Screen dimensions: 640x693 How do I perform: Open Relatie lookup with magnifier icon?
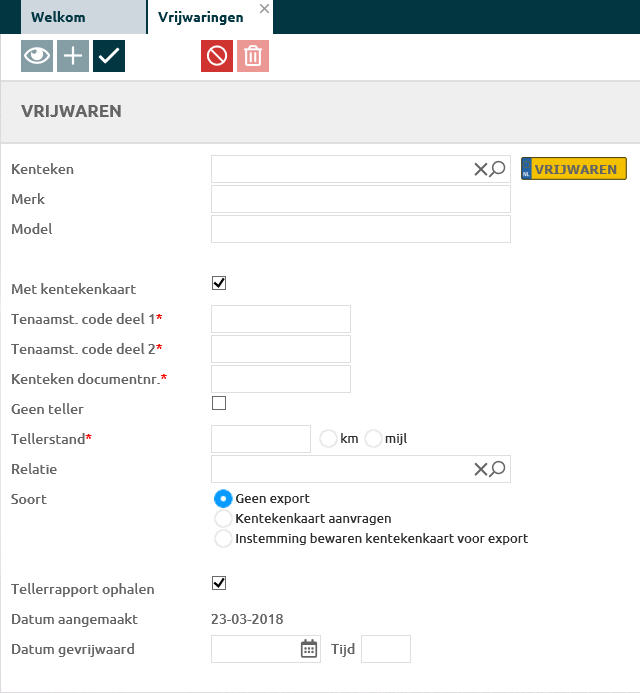point(497,469)
